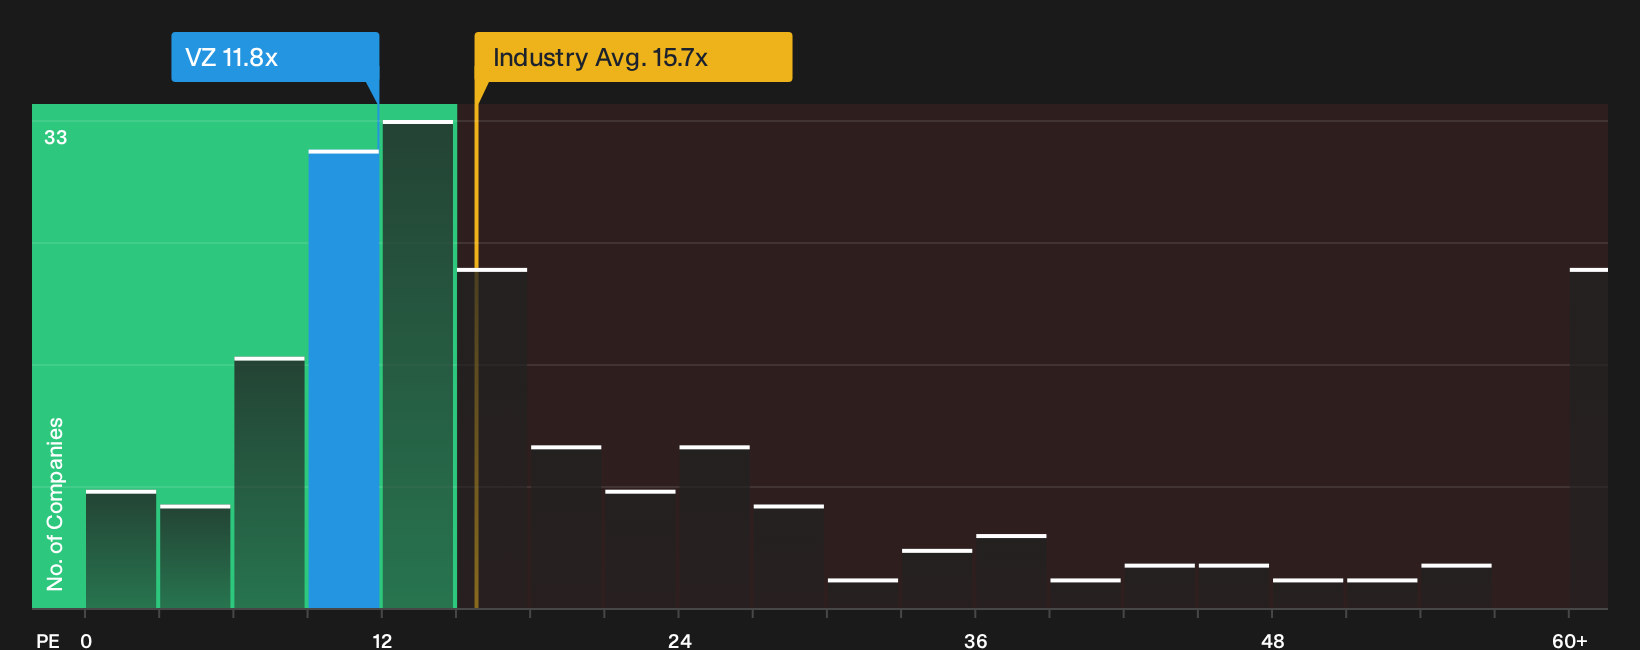The width and height of the screenshot is (1640, 650).
Task: Click the '48' x-axis tick label
Action: [1272, 640]
